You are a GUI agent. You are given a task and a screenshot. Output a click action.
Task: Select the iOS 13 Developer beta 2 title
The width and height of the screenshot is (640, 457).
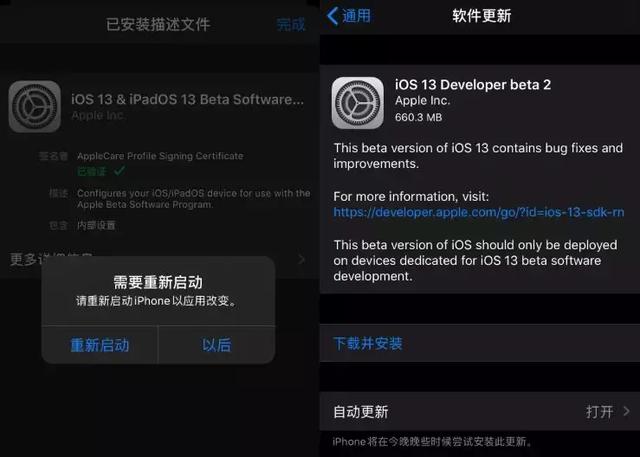[x=473, y=85]
